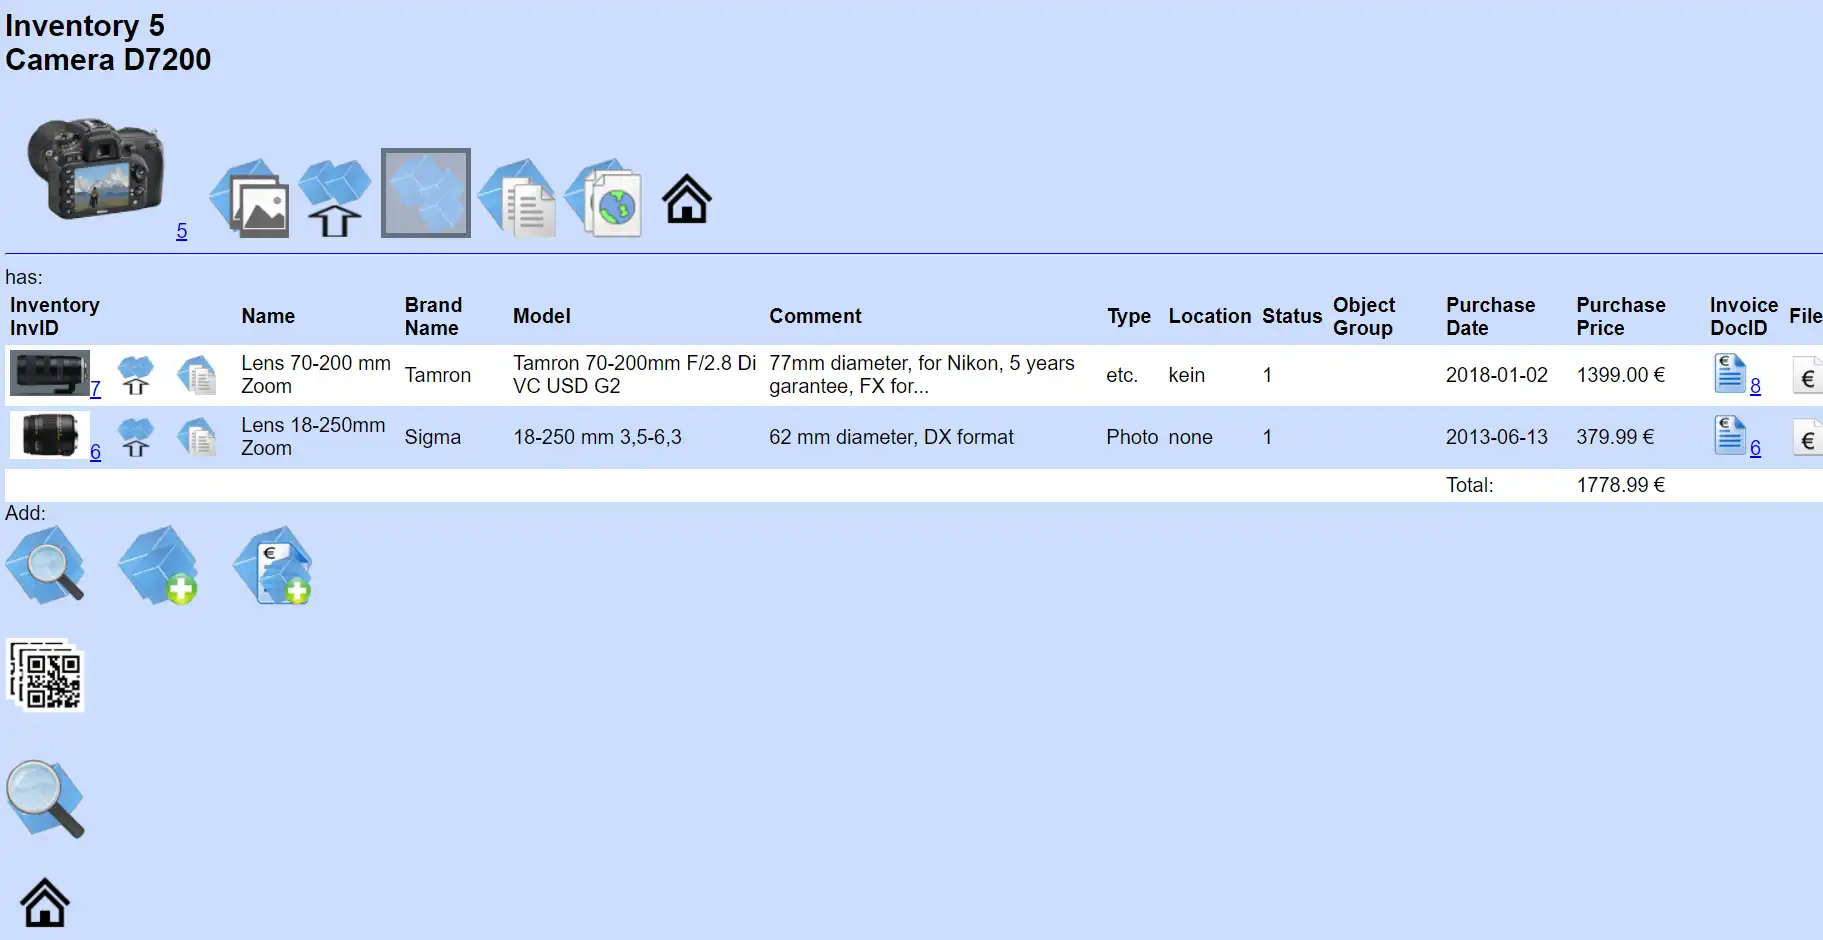The height and width of the screenshot is (940, 1823).
Task: Open the inventory images icon in top toolbar
Action: pyautogui.click(x=250, y=198)
